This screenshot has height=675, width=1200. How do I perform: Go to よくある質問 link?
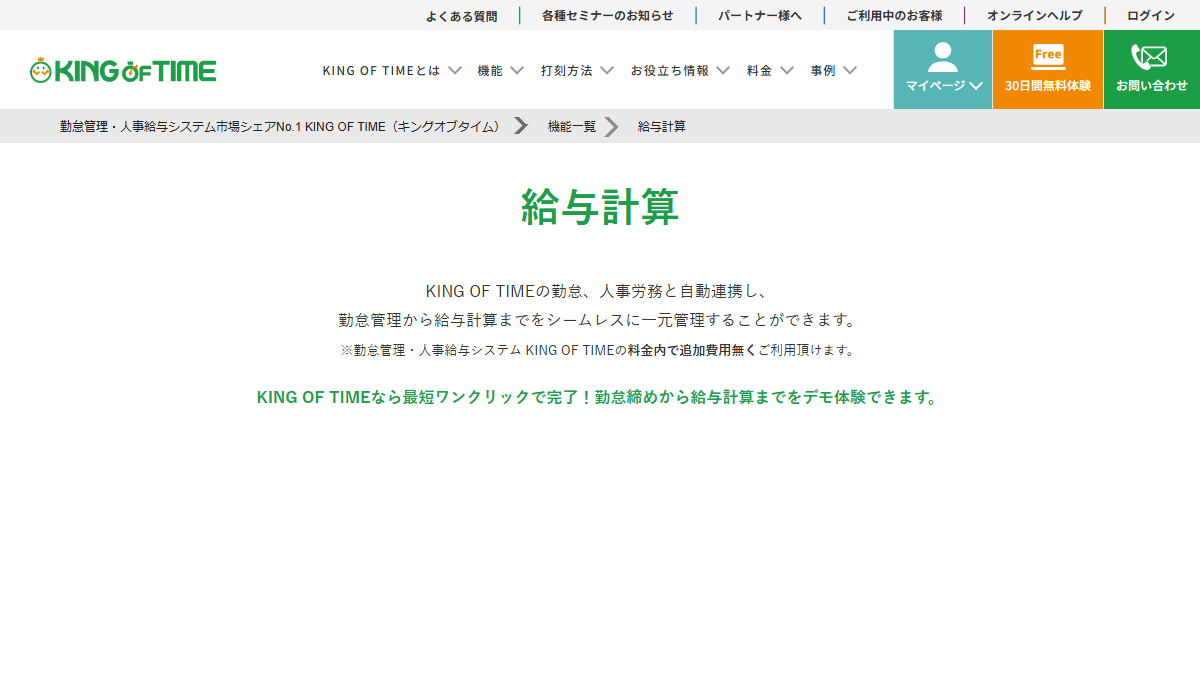pos(461,15)
